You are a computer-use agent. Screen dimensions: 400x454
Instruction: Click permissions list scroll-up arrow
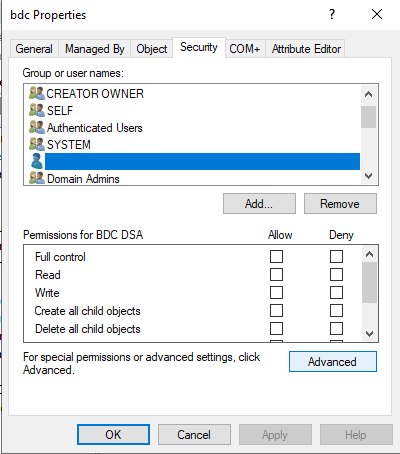point(369,254)
